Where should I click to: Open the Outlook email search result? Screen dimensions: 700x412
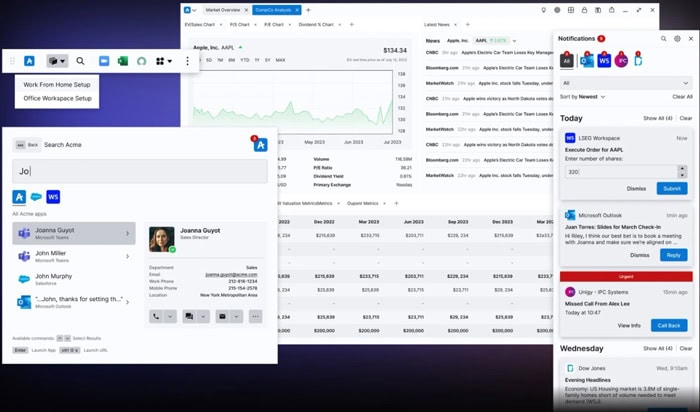(x=74, y=302)
